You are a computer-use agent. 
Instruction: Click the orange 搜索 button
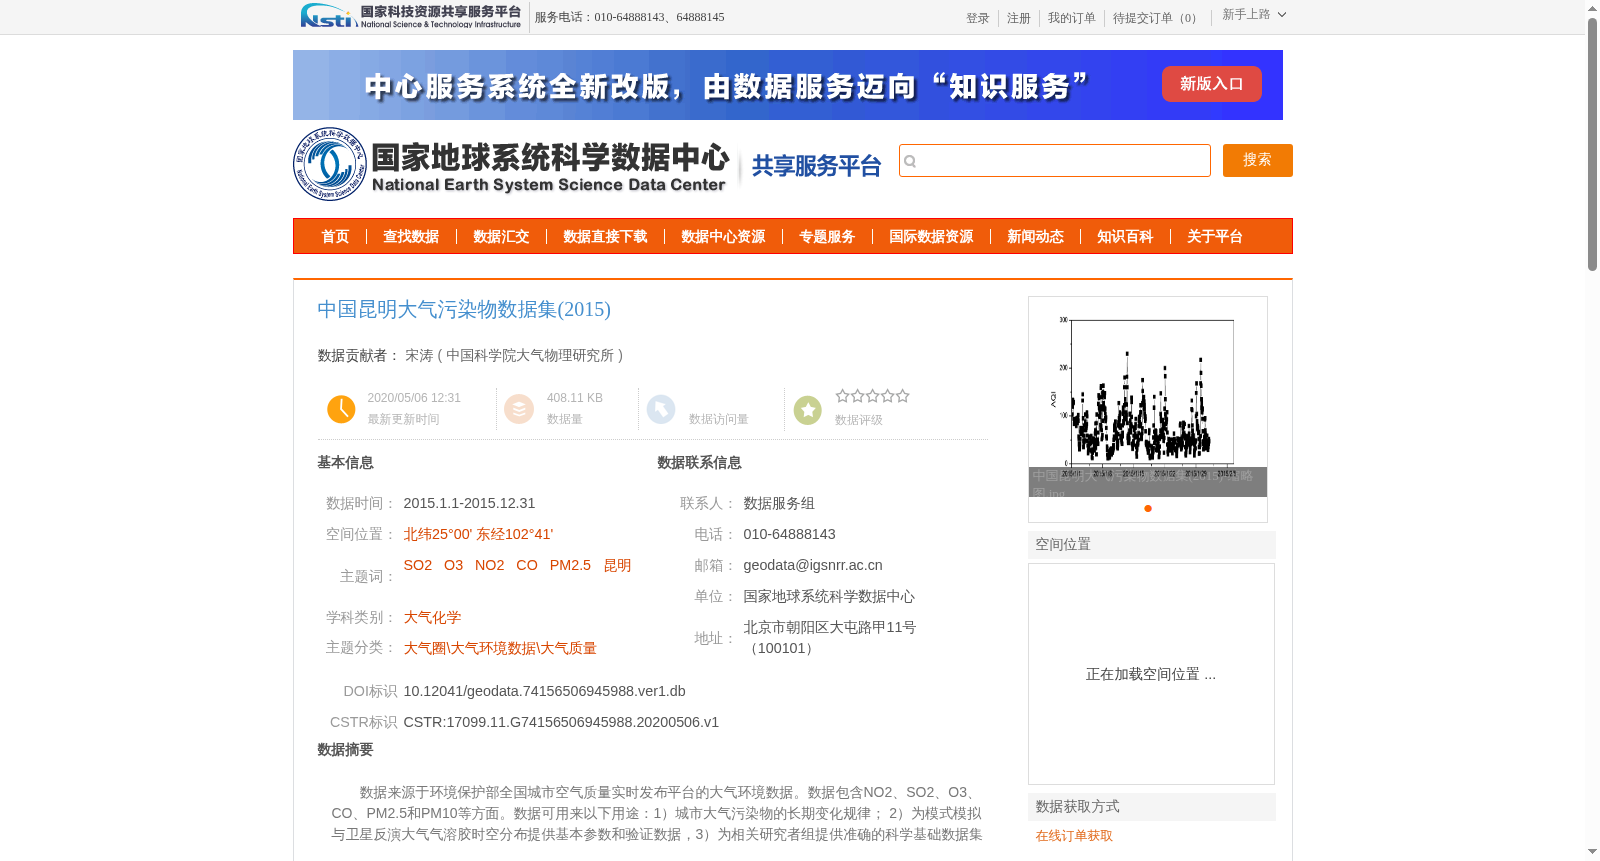(x=1258, y=160)
